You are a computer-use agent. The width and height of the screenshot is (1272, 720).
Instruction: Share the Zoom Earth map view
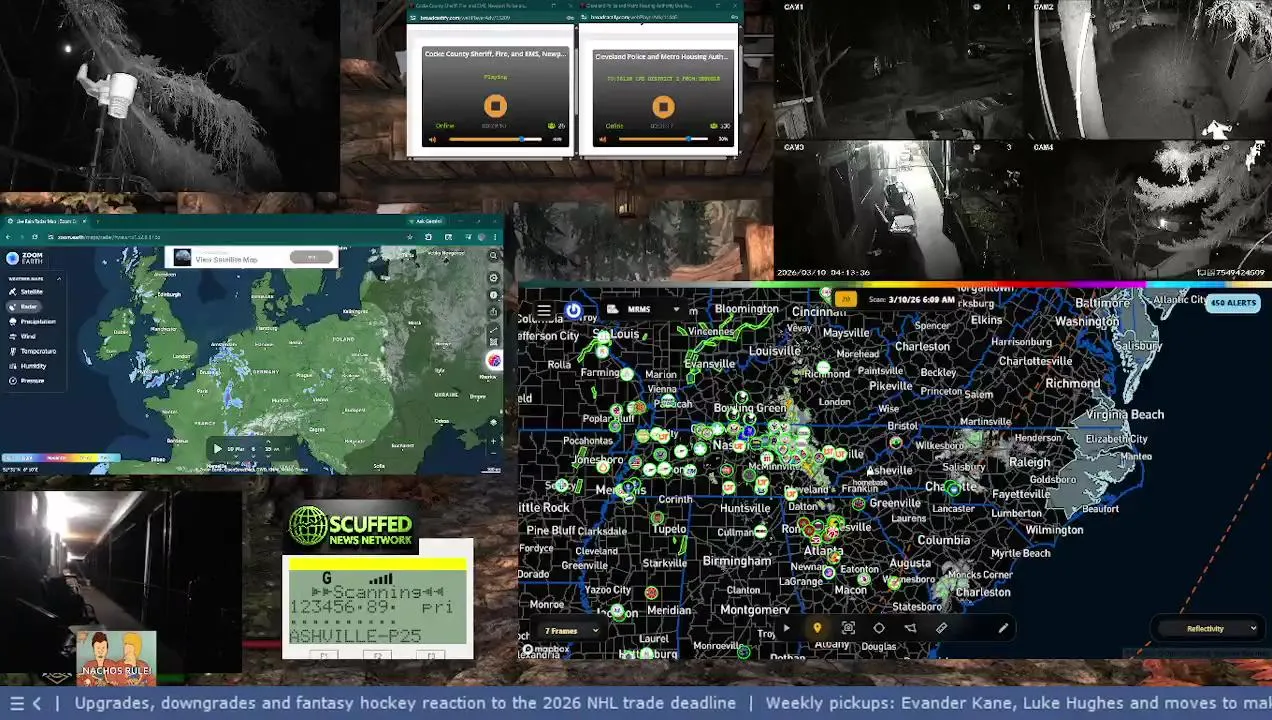coord(493,313)
